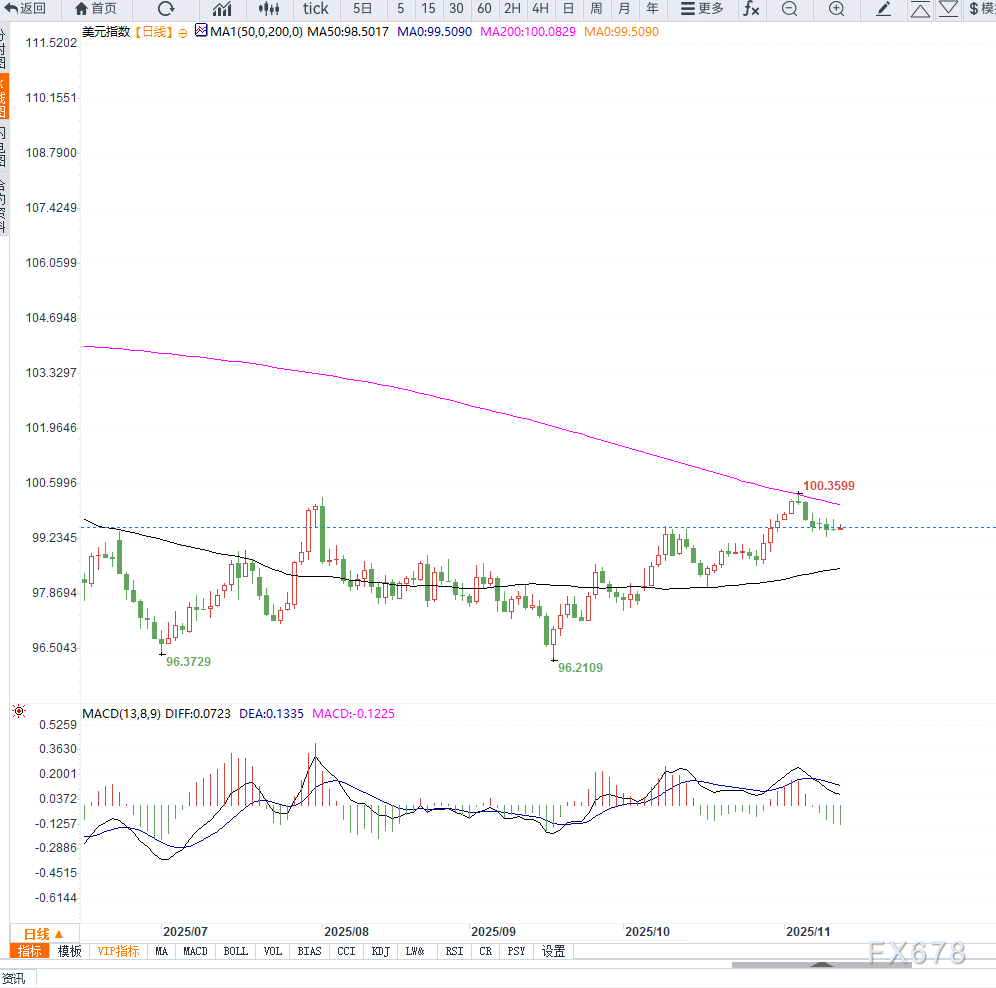996x988 pixels.
Task: Click the 设置 settings button
Action: (553, 951)
